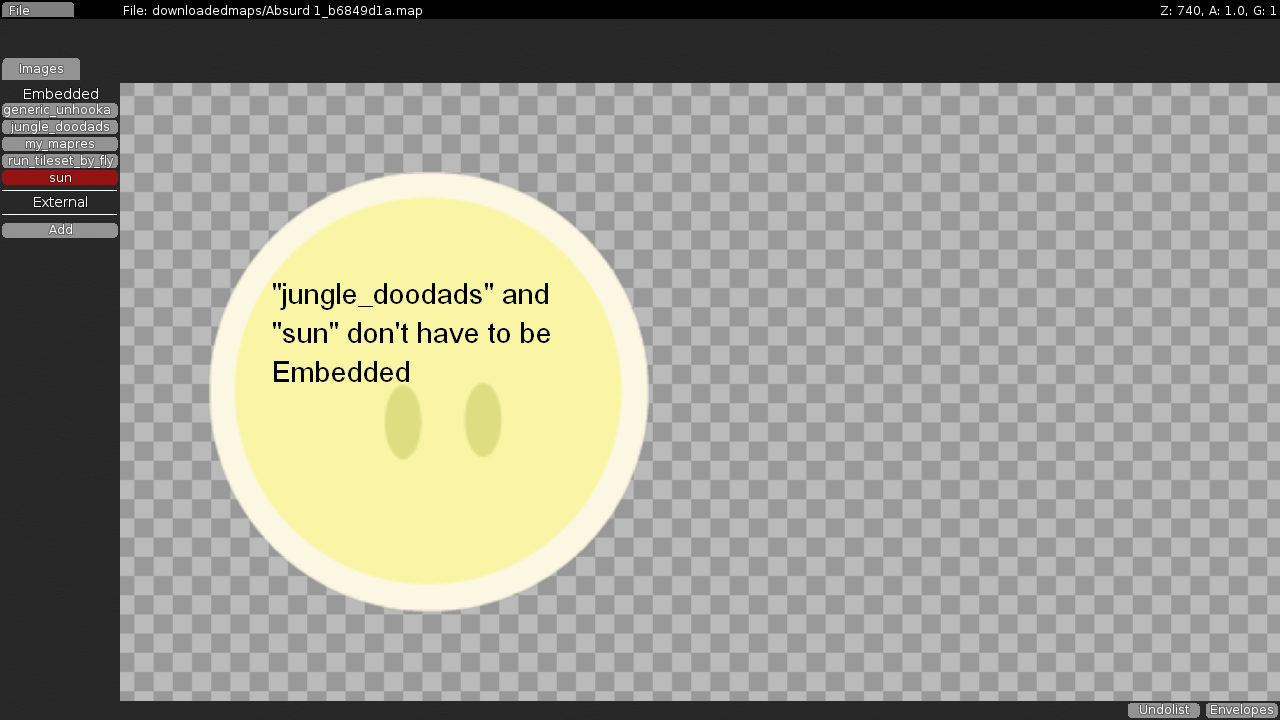Switch to the Images tab
Image resolution: width=1280 pixels, height=720 pixels.
click(41, 69)
